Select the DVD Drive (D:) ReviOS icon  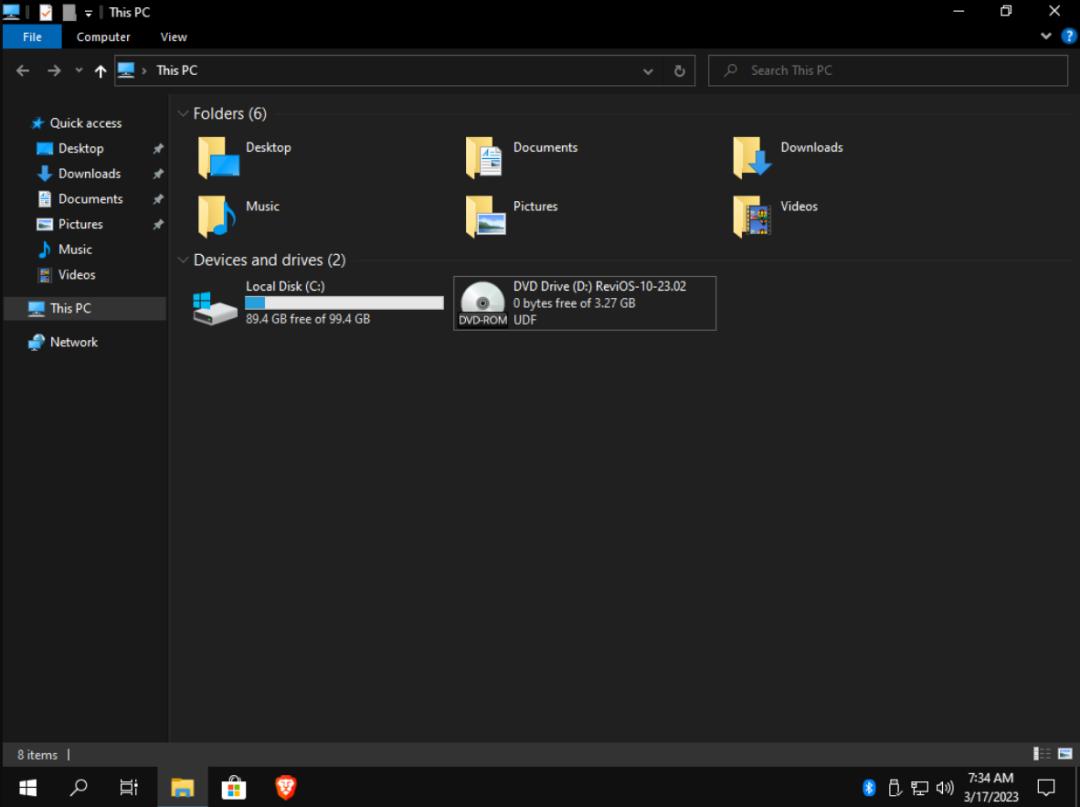[483, 304]
